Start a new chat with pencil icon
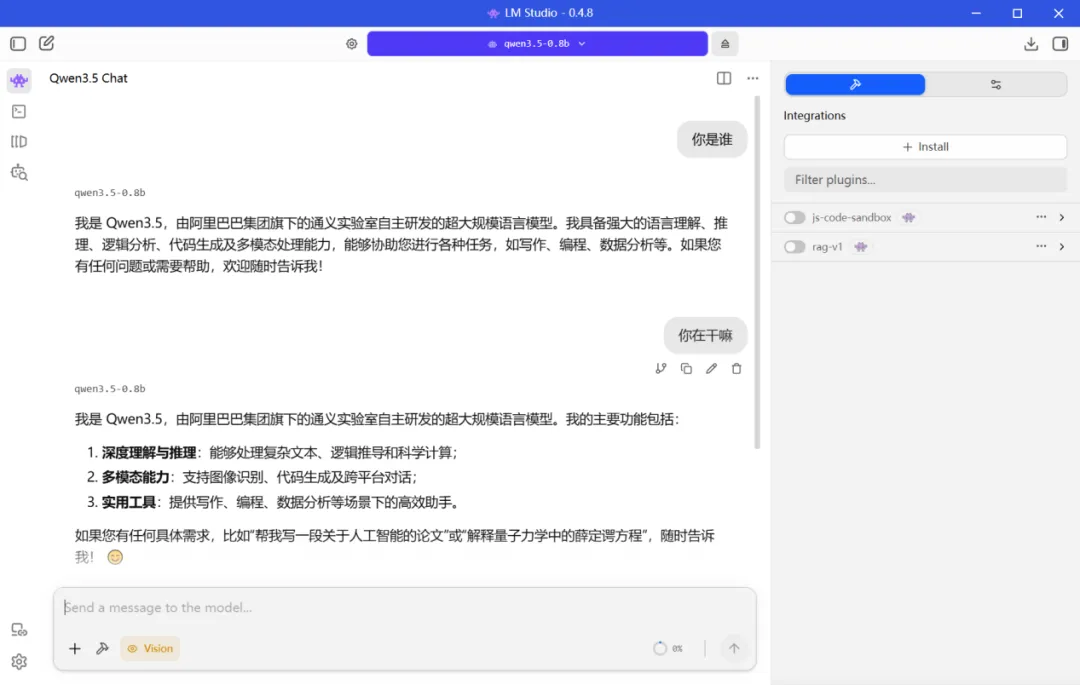Screen dimensions: 1080x685 pos(46,43)
